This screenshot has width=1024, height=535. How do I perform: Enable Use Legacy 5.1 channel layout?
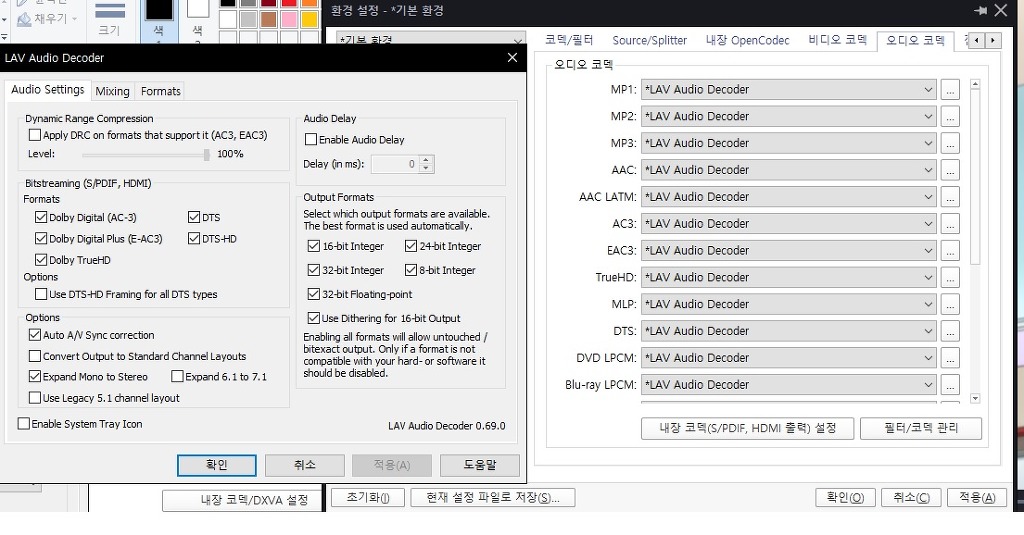(35, 397)
